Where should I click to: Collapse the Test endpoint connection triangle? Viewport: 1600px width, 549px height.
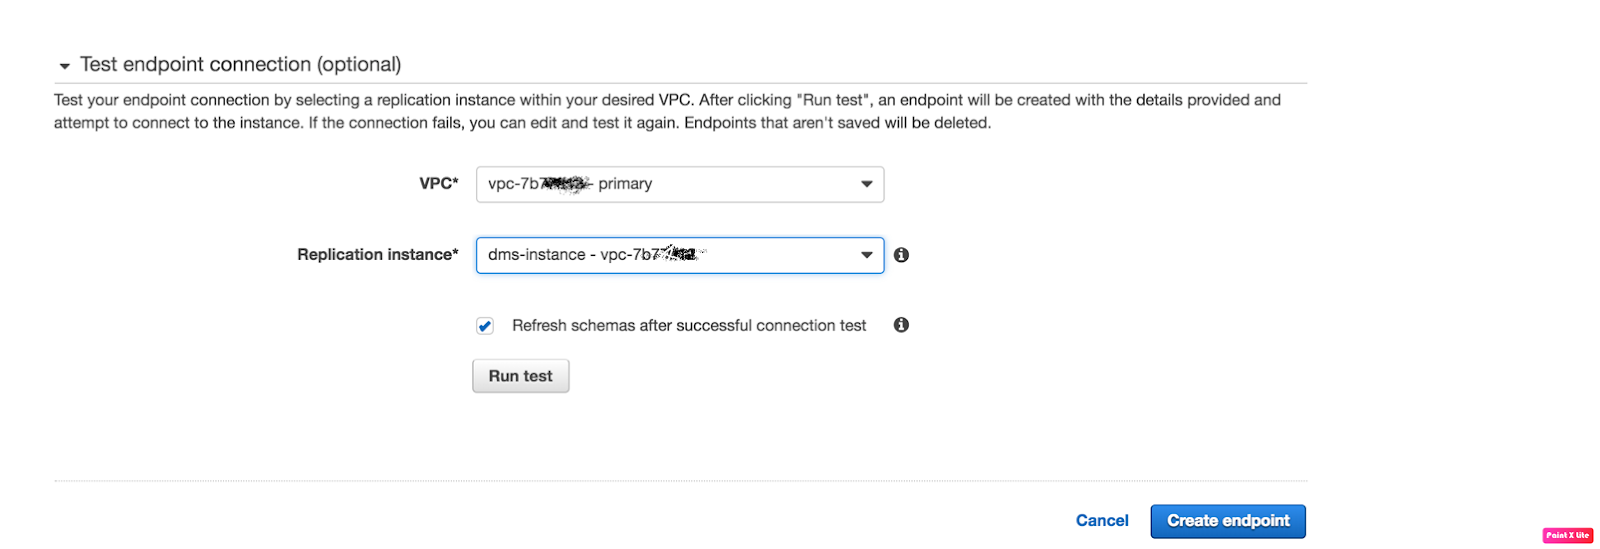(65, 66)
